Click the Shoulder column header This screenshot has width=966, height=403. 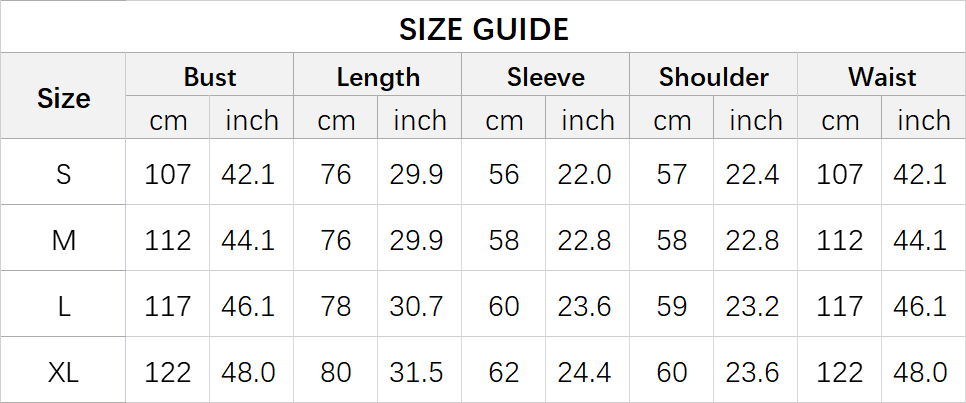(714, 77)
